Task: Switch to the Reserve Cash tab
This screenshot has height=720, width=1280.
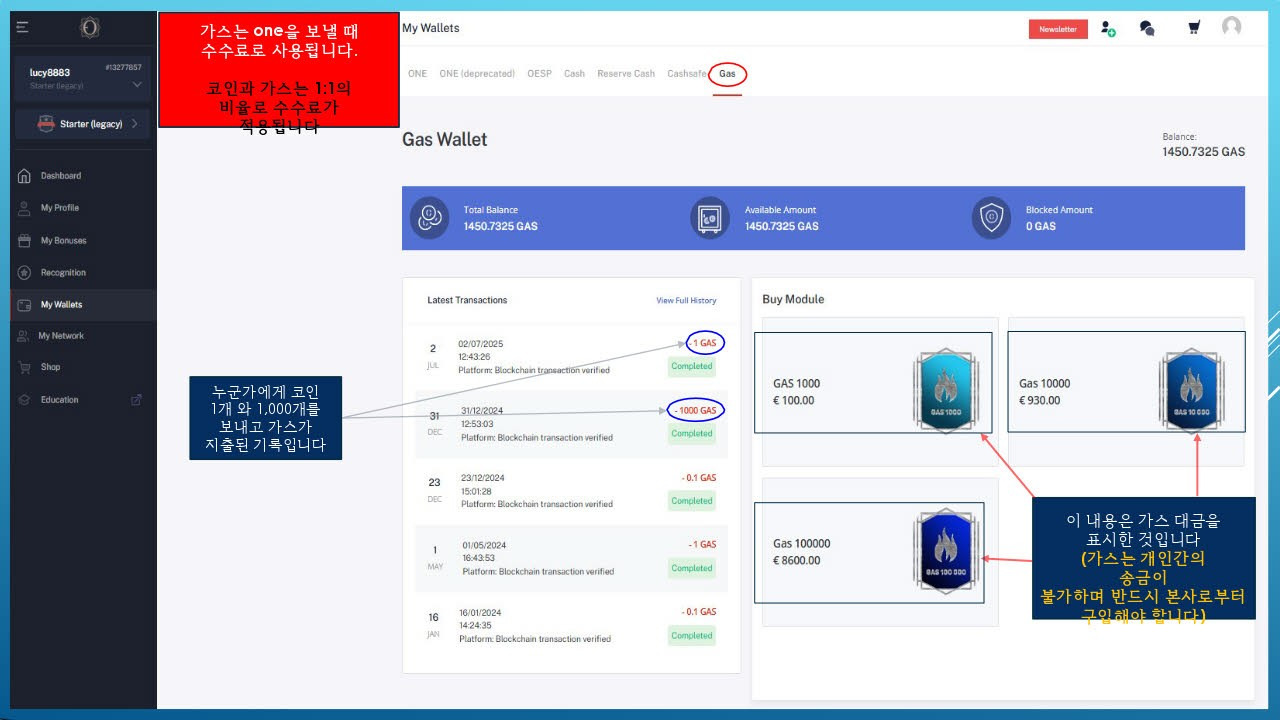Action: (626, 74)
